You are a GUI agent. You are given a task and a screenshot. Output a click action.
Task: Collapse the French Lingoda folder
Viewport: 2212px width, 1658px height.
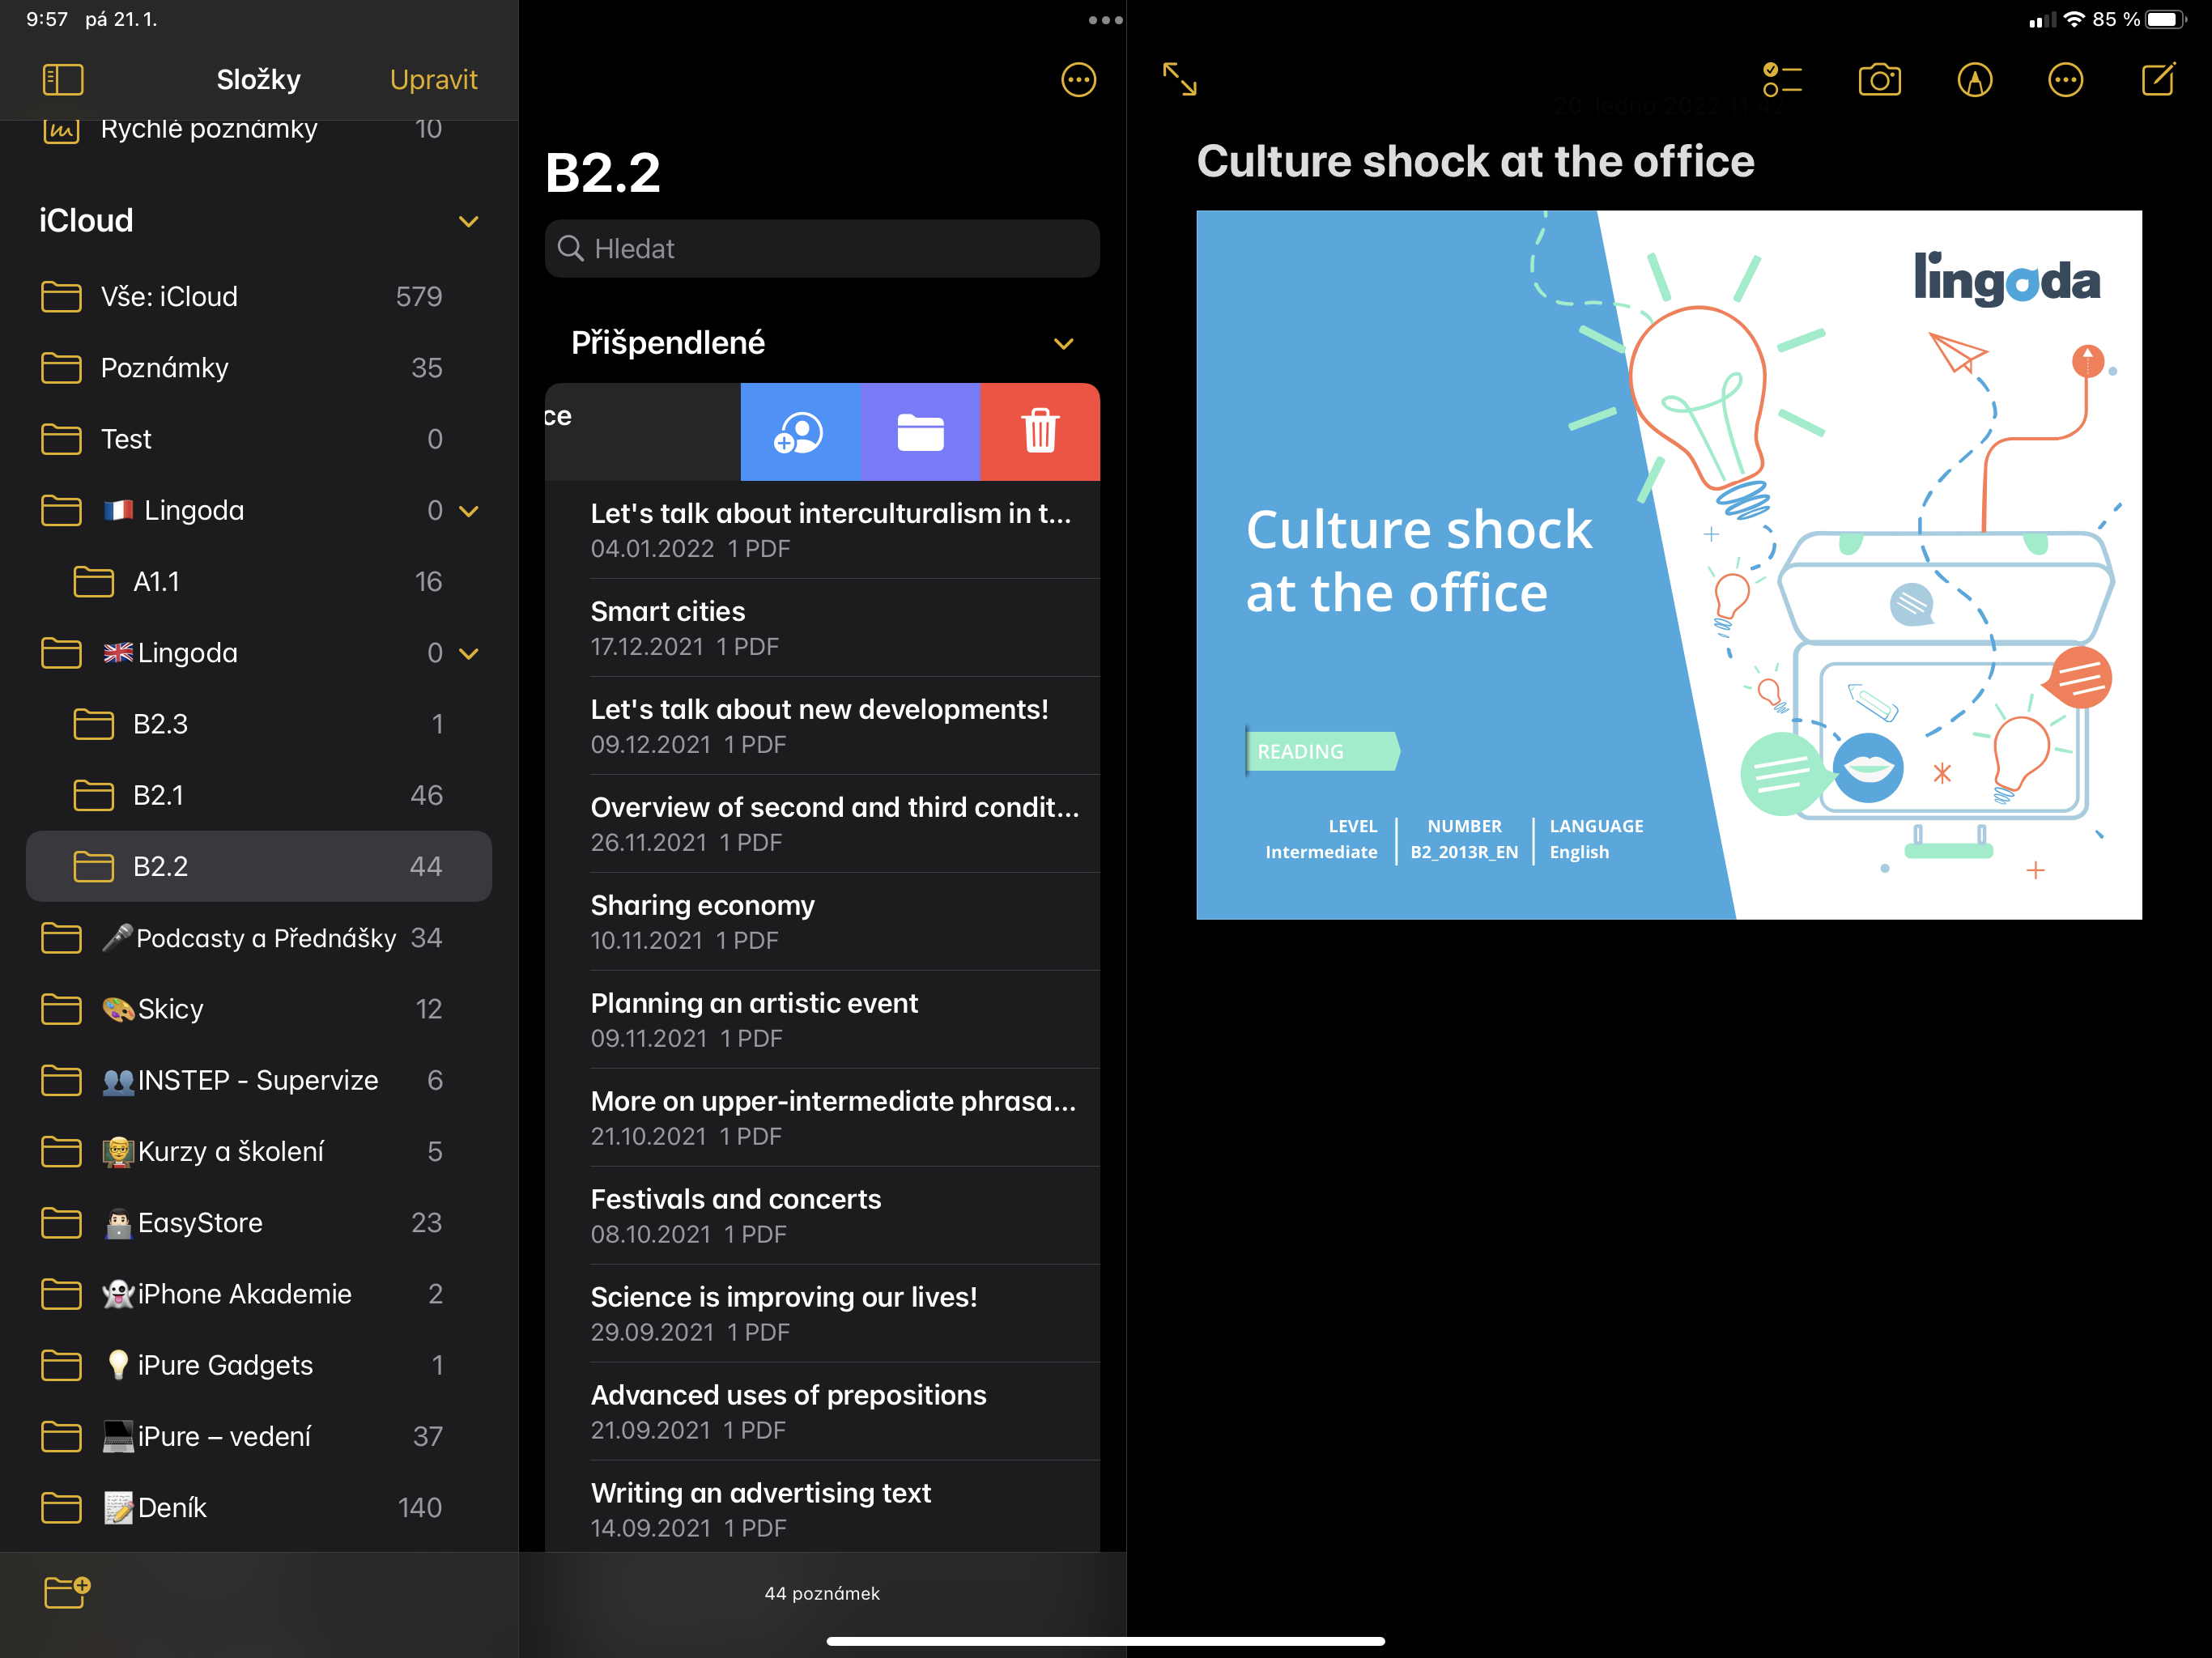468,511
